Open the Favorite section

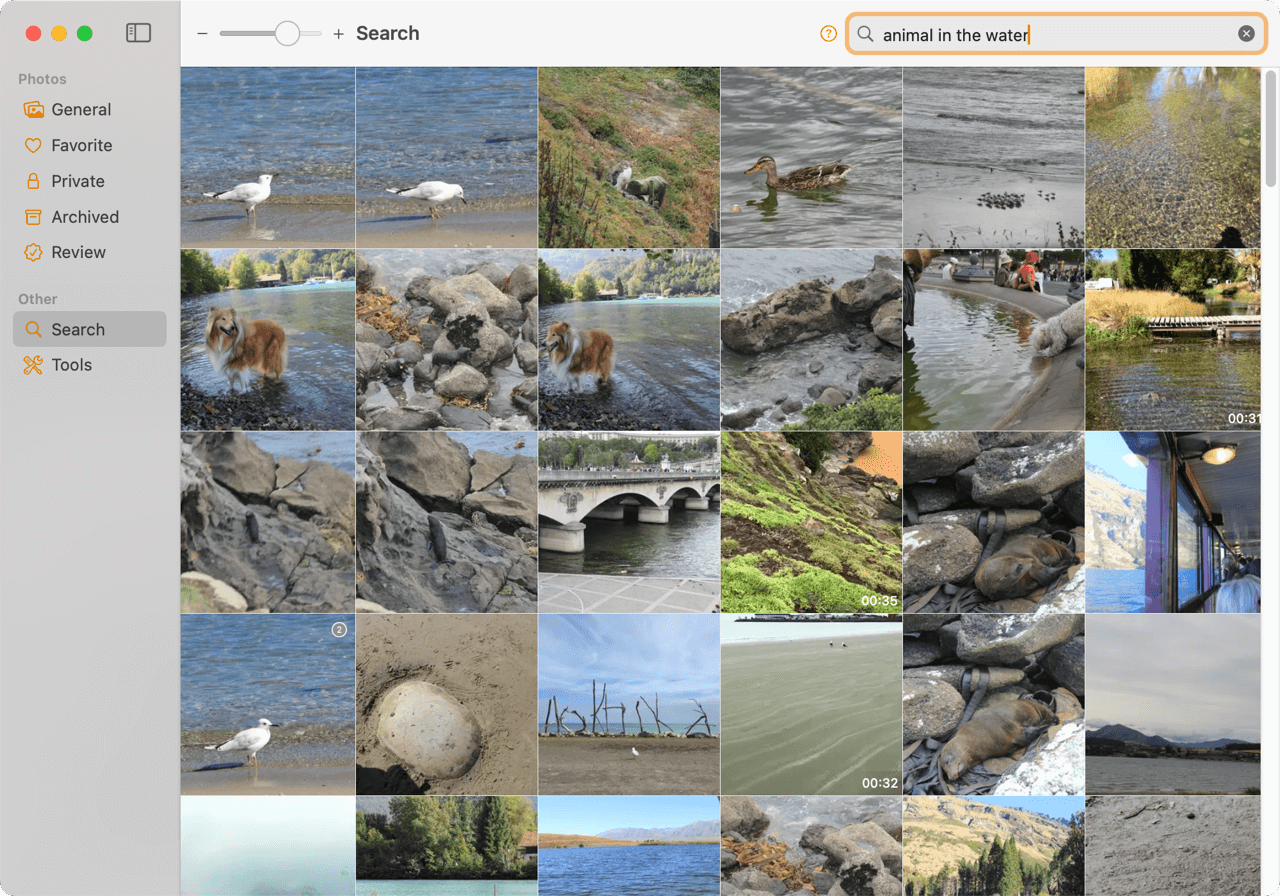[x=90, y=146]
